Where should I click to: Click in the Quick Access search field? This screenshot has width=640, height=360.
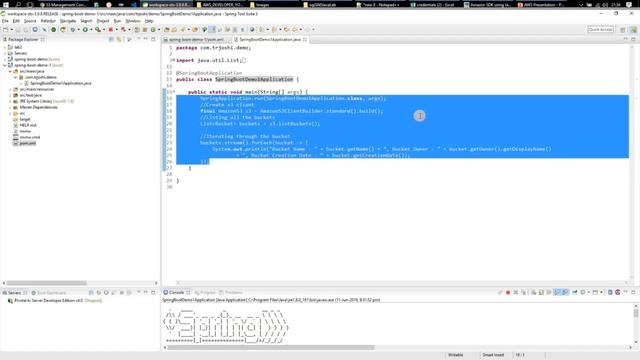point(600,29)
